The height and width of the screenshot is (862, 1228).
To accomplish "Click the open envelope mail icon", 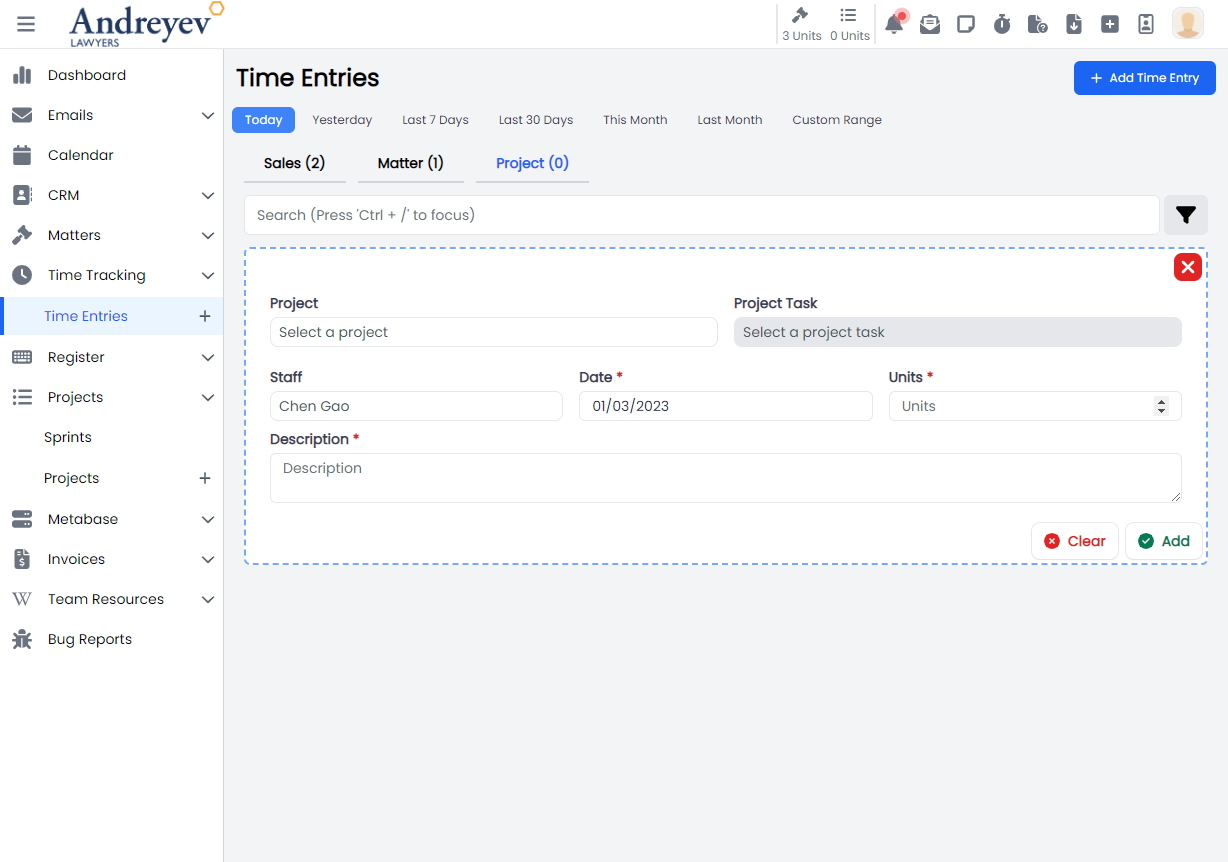I will 930,24.
